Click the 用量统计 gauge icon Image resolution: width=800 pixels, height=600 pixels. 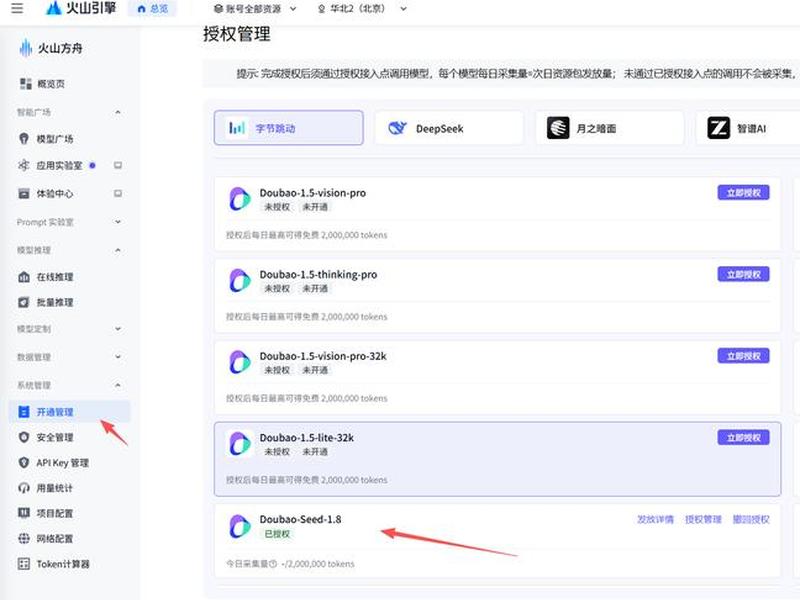pyautogui.click(x=24, y=488)
